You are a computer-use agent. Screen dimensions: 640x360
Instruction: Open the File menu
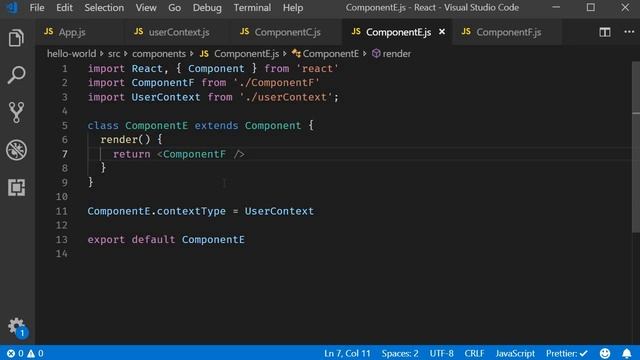37,8
